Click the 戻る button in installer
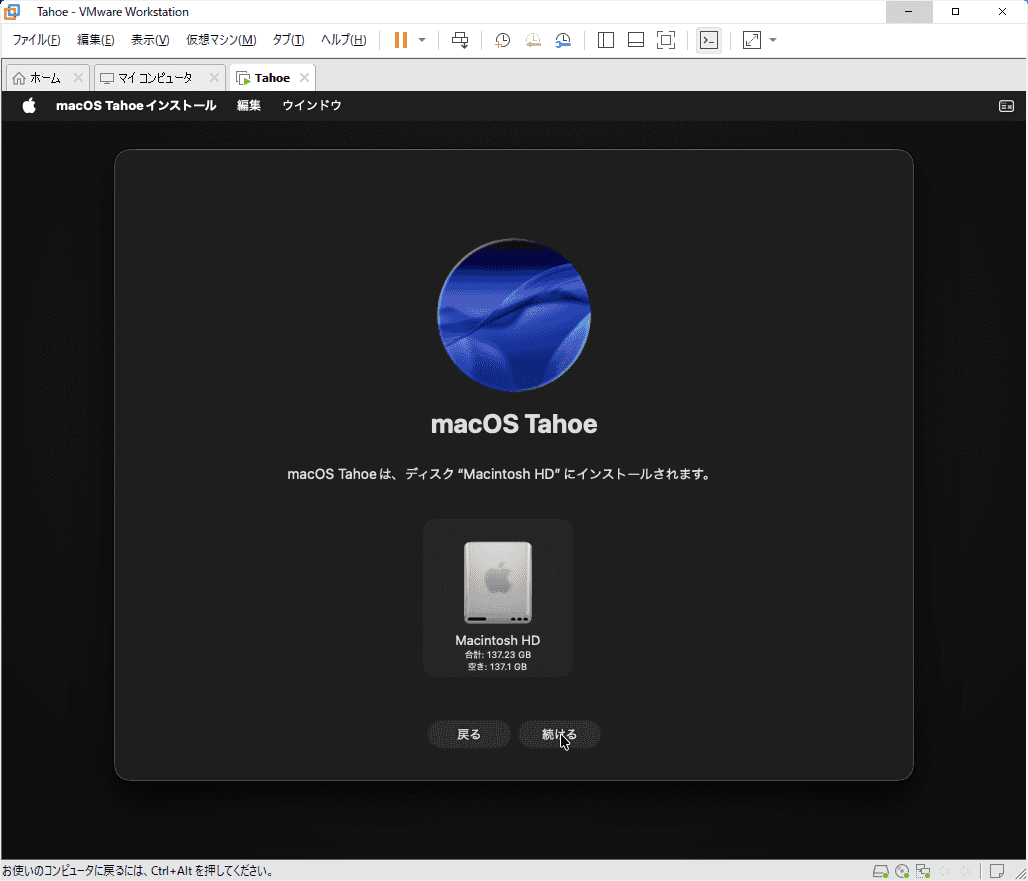The width and height of the screenshot is (1028, 881). 469,735
